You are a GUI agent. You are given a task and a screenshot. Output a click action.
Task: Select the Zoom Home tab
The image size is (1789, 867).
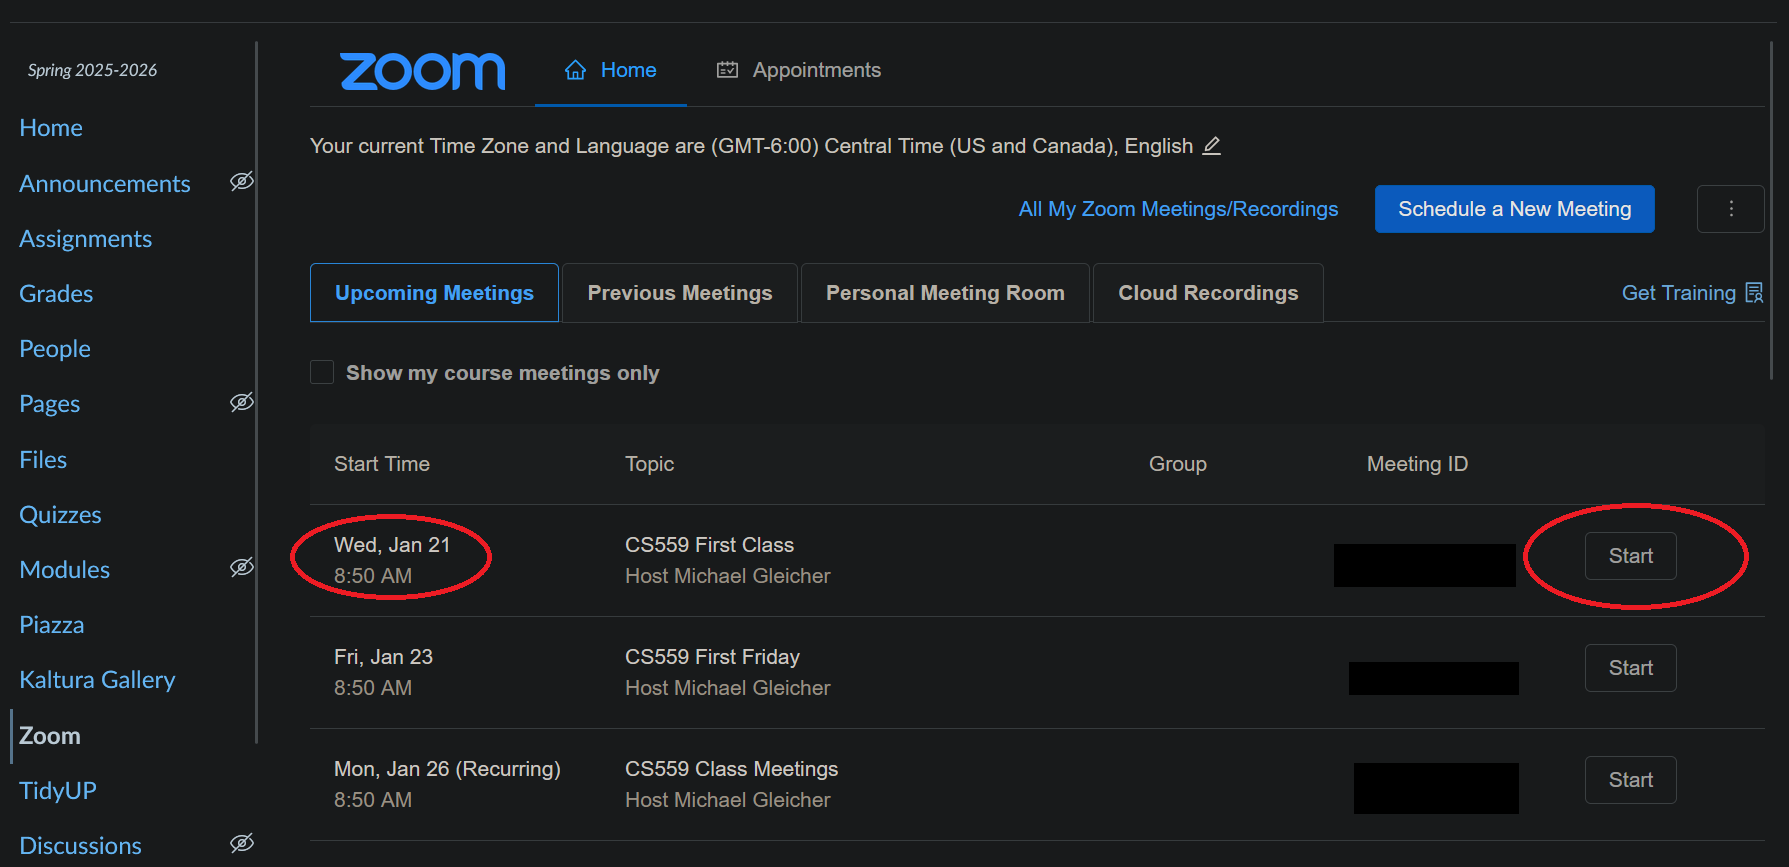click(611, 71)
